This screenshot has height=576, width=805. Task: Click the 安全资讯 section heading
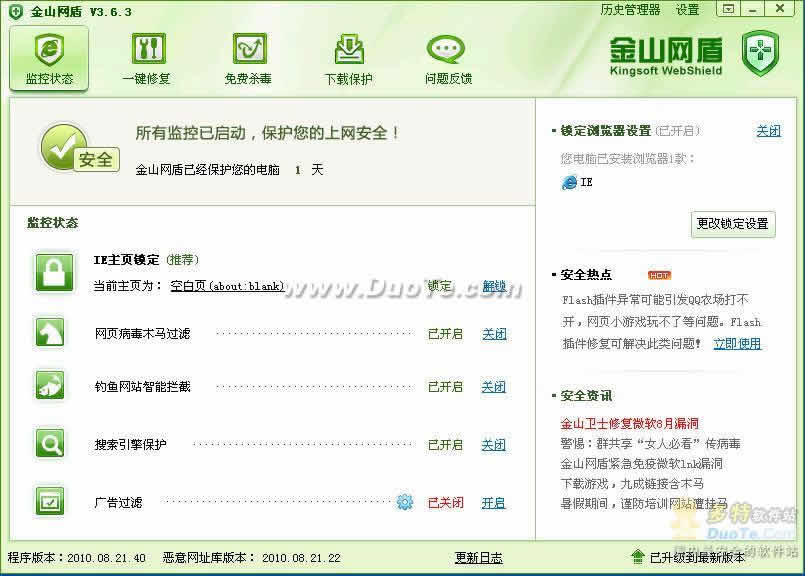(x=586, y=396)
